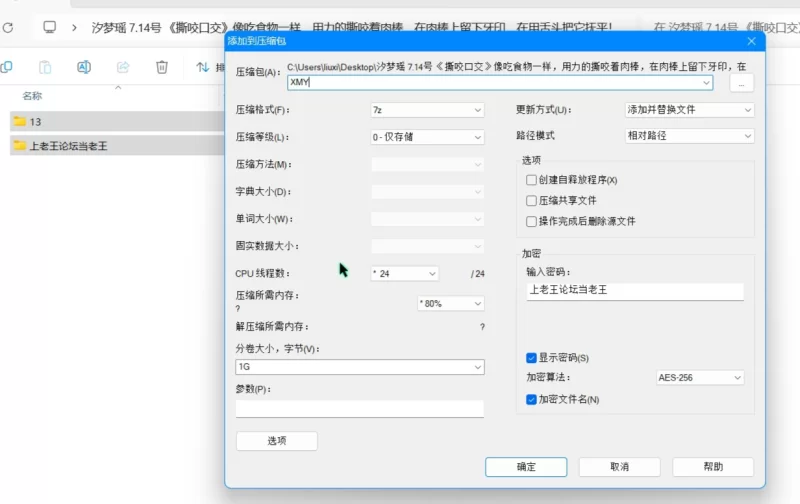
Task: Open the 压缩所需内存 dropdown showing 80%
Action: tap(451, 304)
